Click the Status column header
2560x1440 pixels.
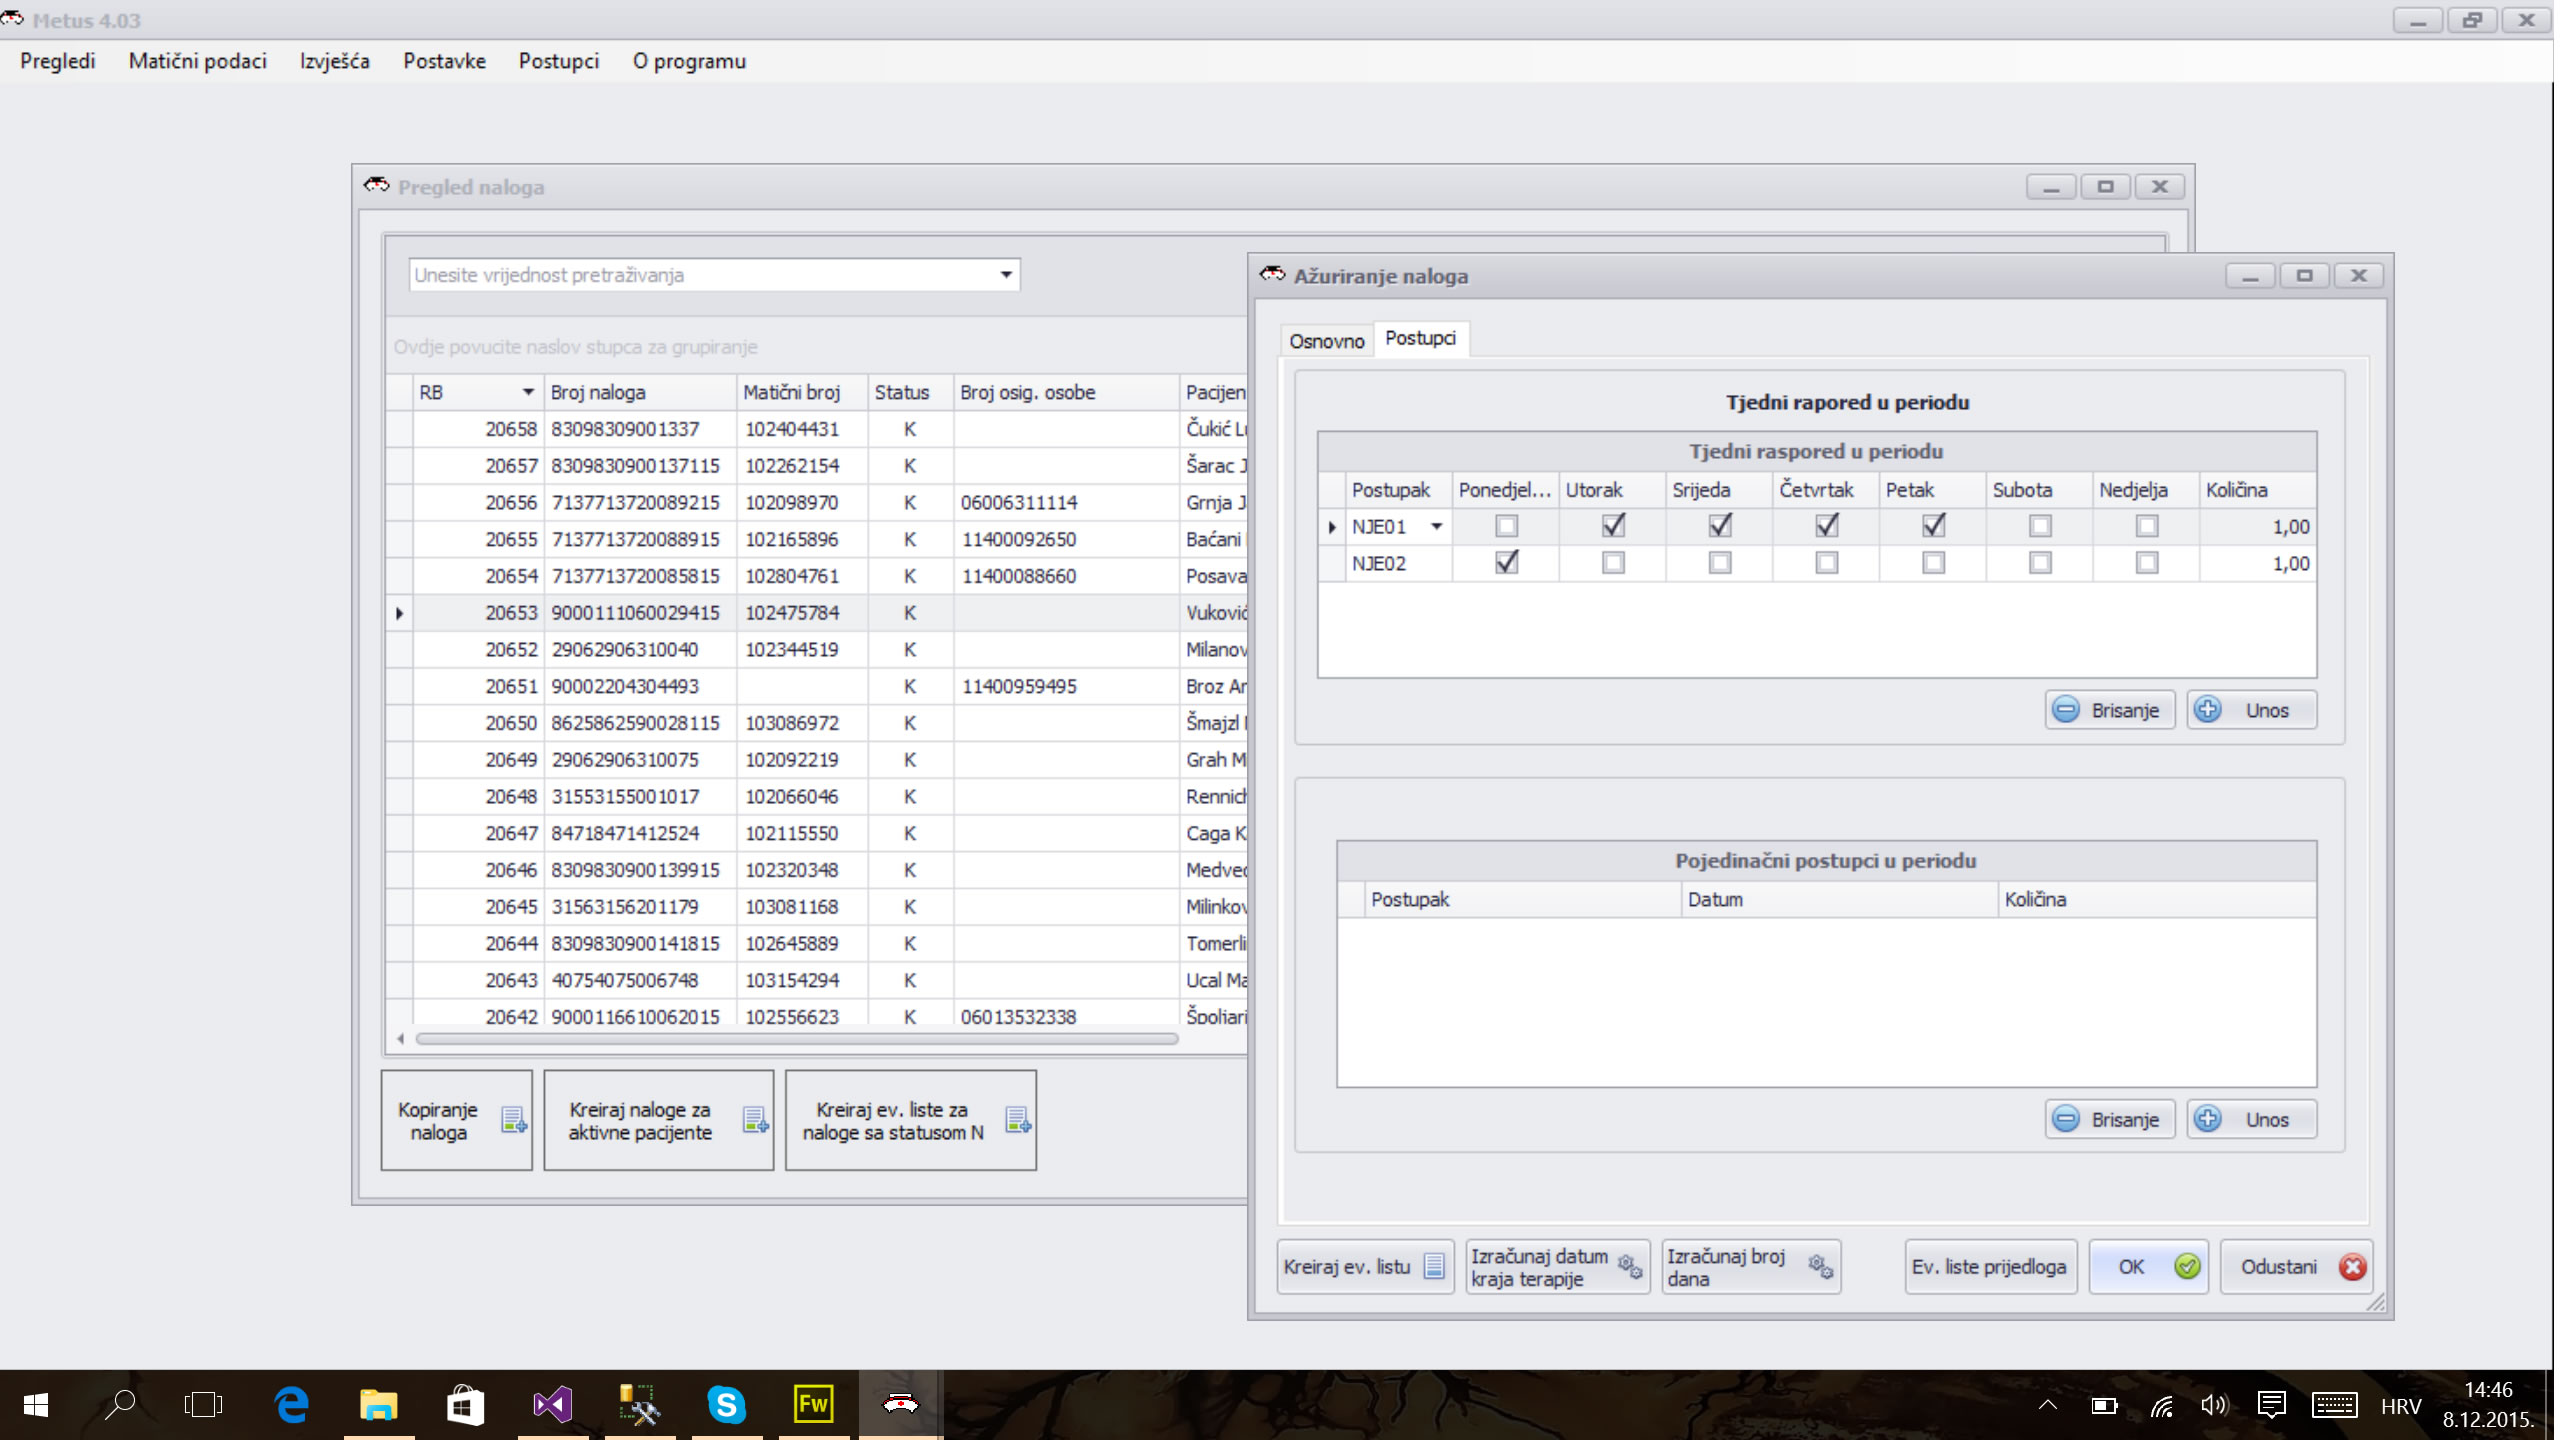(910, 392)
